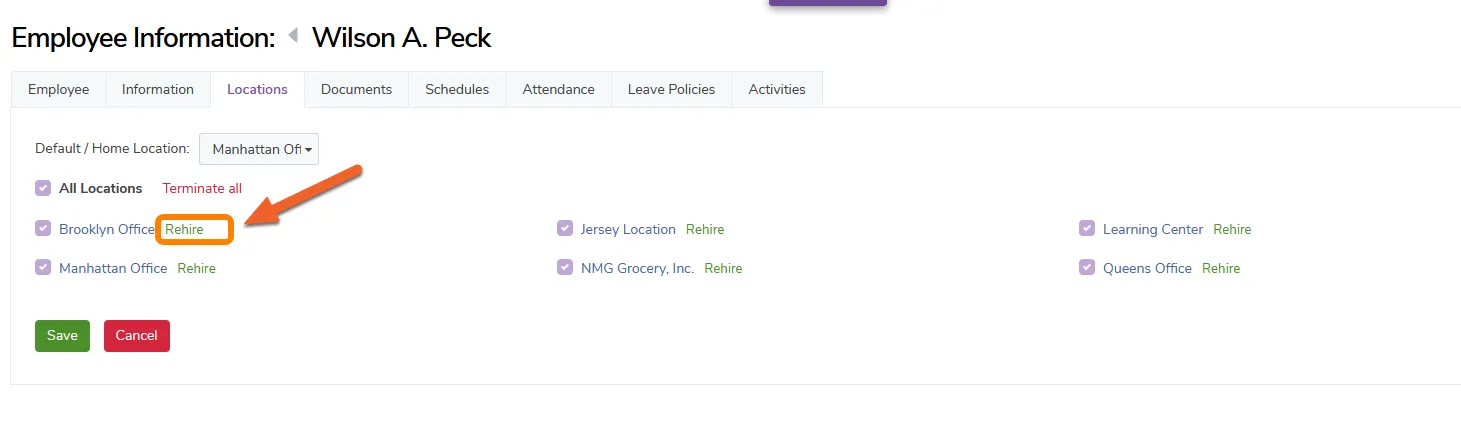Select the Locations tab
The width and height of the screenshot is (1461, 421).
[x=257, y=89]
